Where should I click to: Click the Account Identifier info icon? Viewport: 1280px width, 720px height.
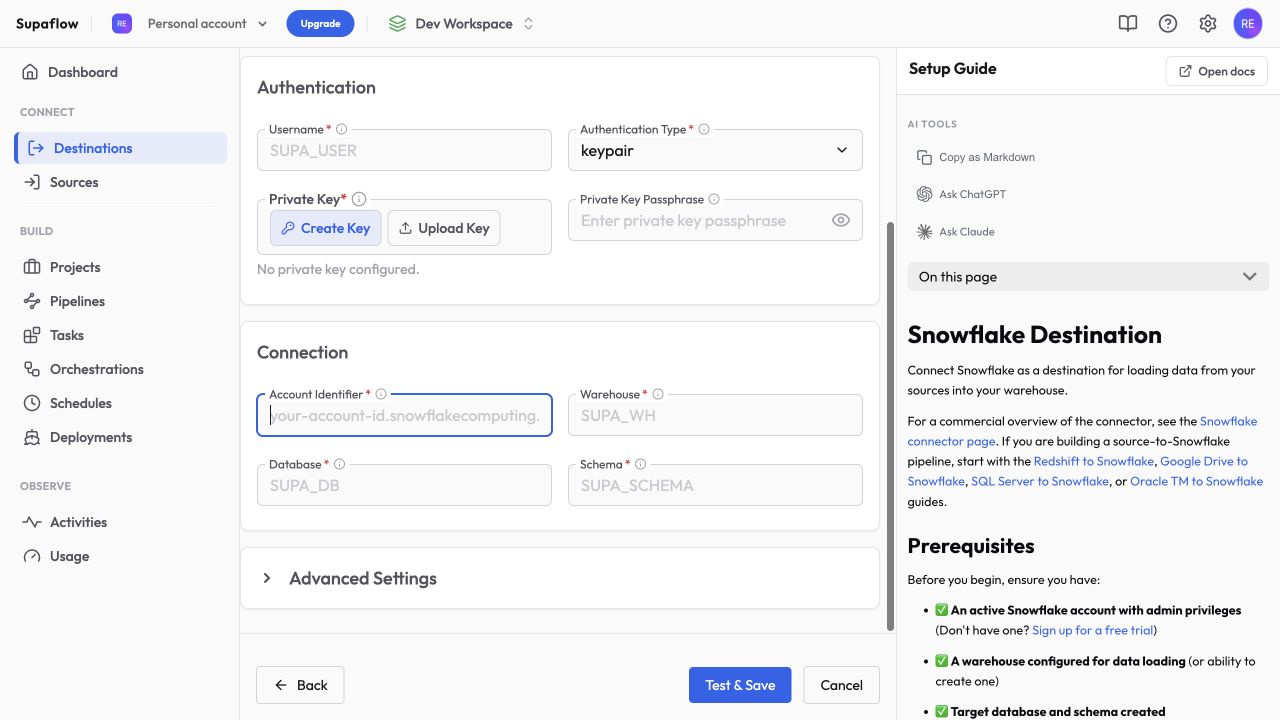[381, 394]
